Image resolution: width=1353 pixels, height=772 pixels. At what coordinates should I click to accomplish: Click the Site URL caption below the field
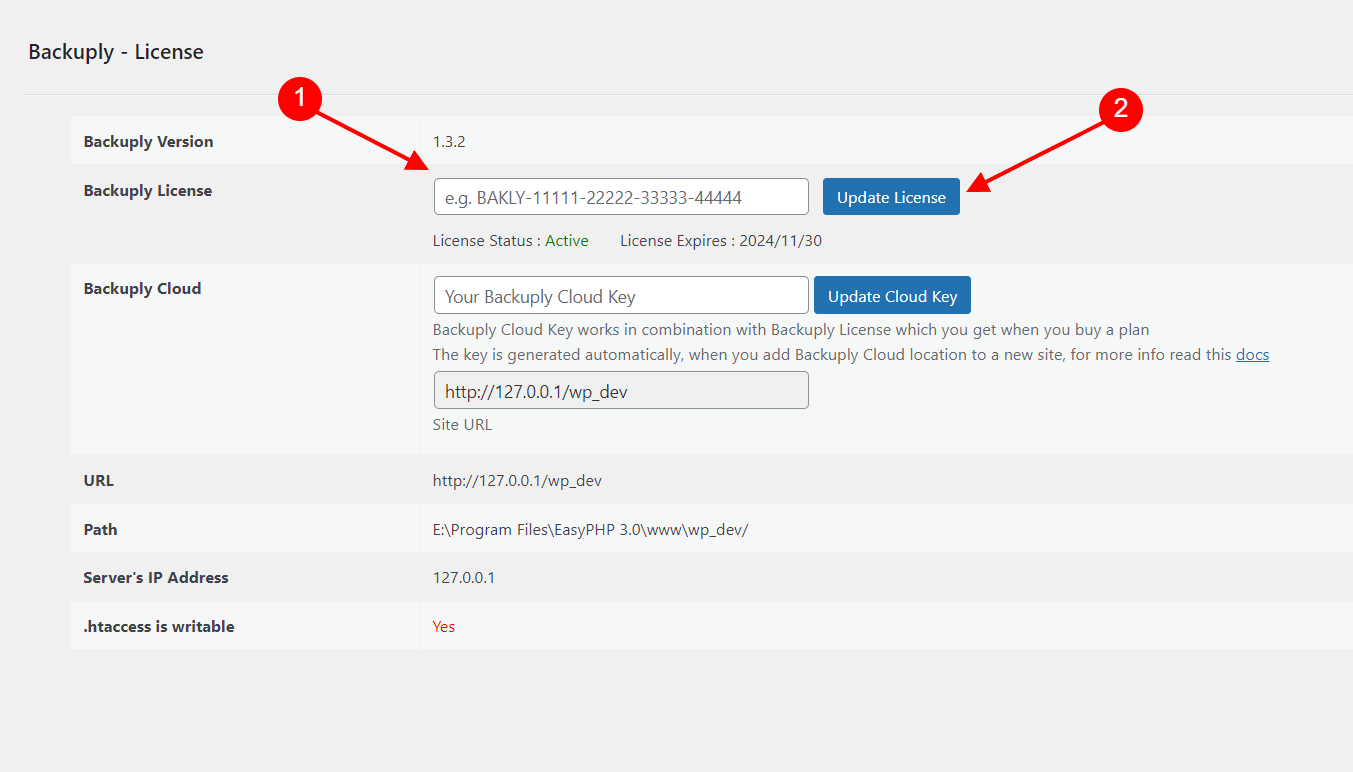(x=462, y=424)
